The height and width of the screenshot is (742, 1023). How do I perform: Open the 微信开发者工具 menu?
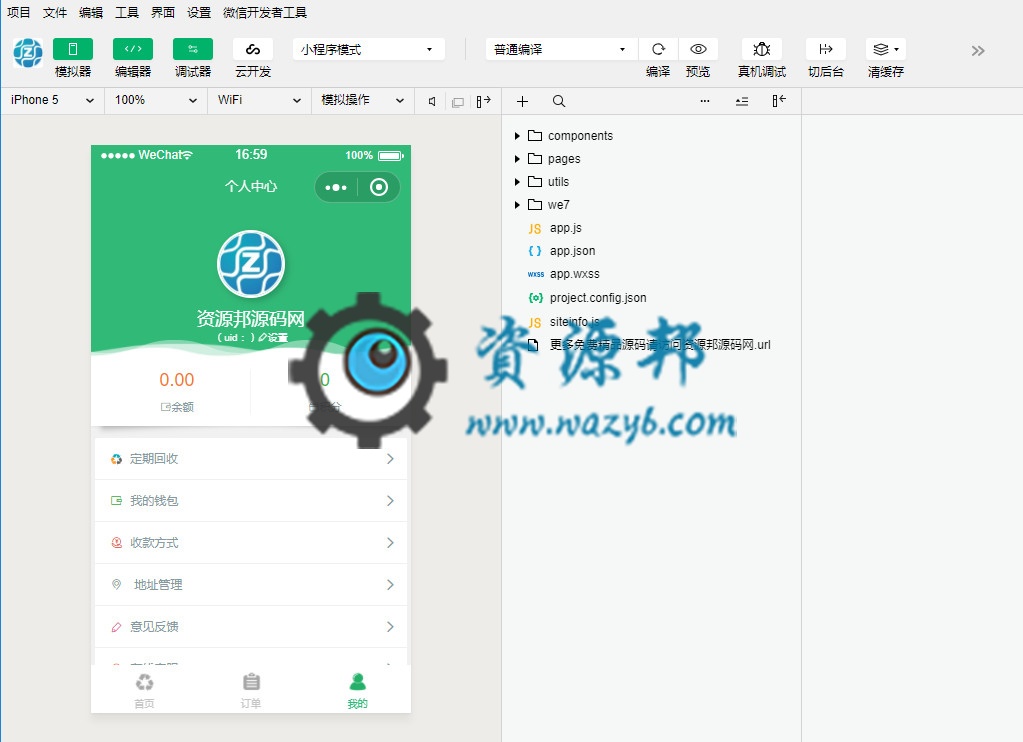tap(264, 12)
